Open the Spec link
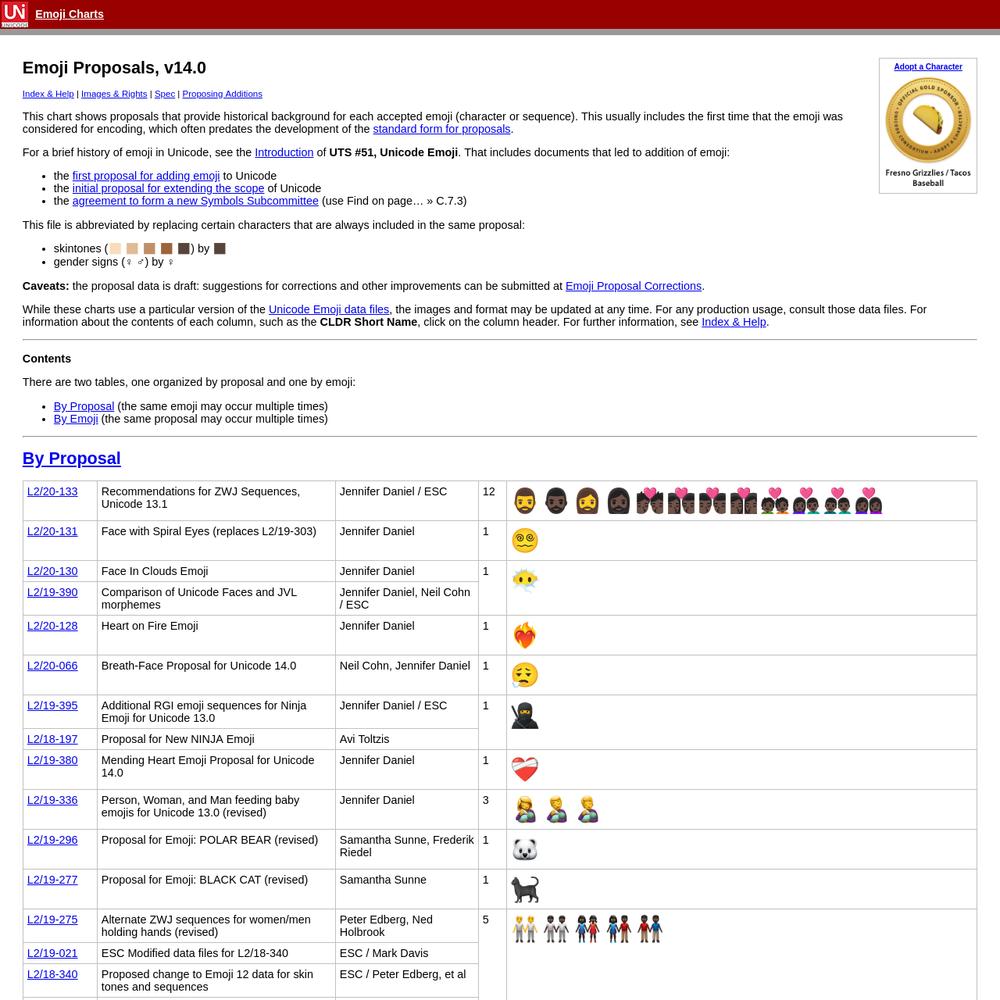This screenshot has width=1000, height=1000. pos(165,94)
